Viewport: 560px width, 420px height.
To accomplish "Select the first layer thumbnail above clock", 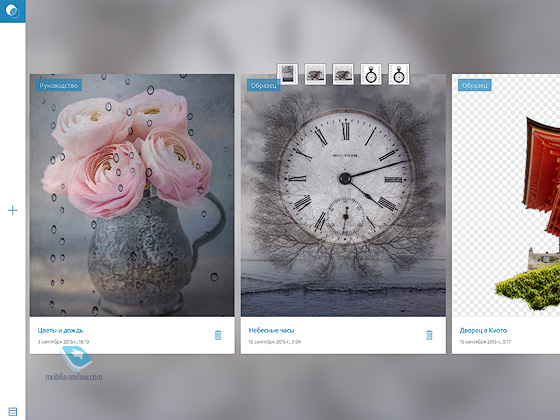I will coord(288,74).
